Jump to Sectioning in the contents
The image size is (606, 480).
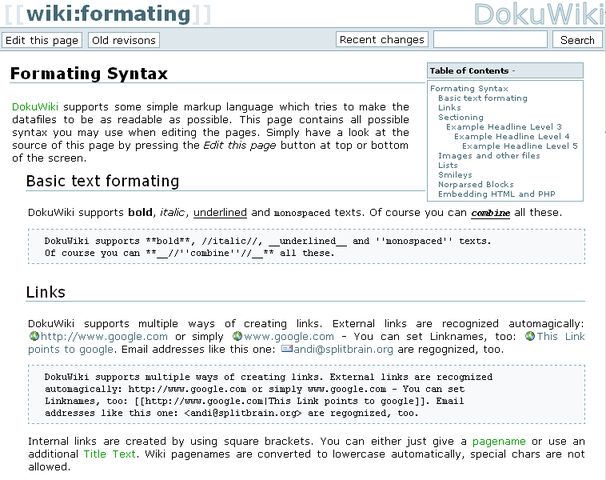[461, 117]
